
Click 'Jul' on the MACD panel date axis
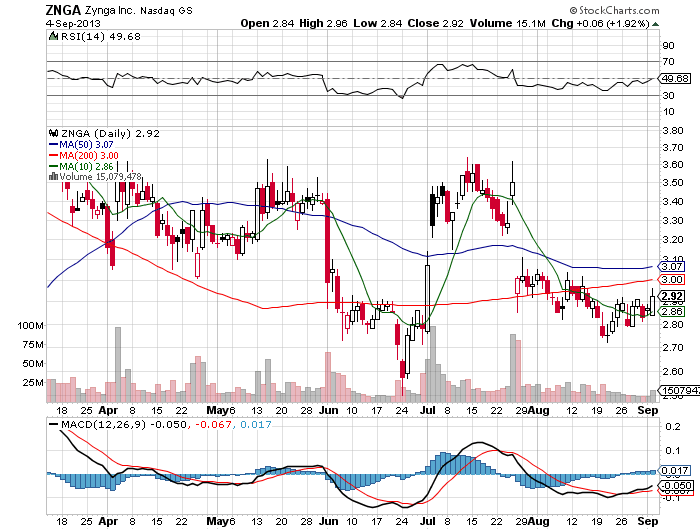[x=428, y=521]
